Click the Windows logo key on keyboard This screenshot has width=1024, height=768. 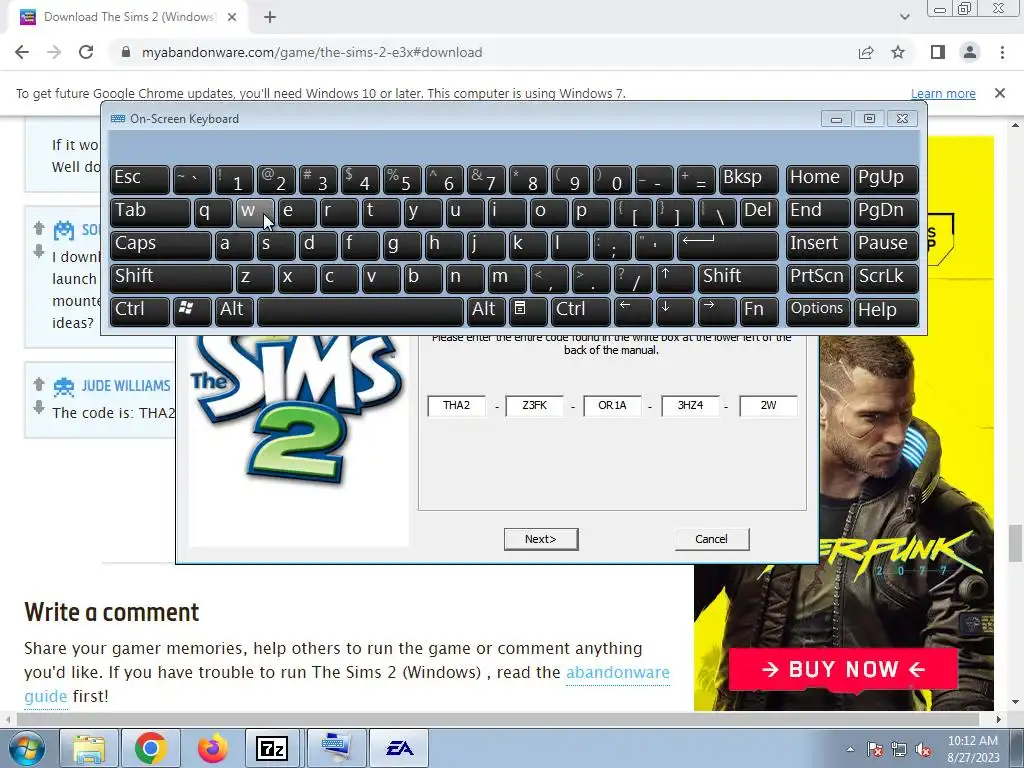192,311
